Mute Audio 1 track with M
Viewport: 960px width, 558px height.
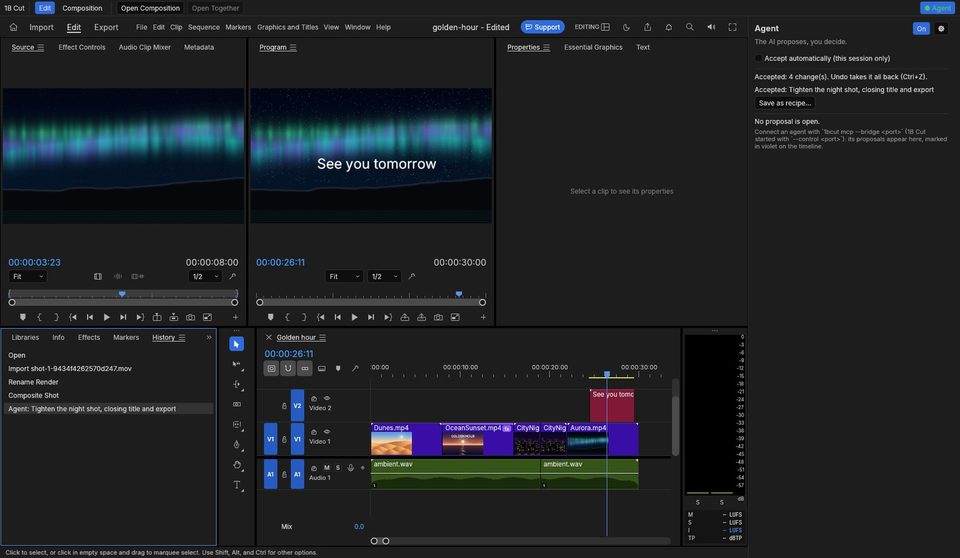(x=326, y=467)
